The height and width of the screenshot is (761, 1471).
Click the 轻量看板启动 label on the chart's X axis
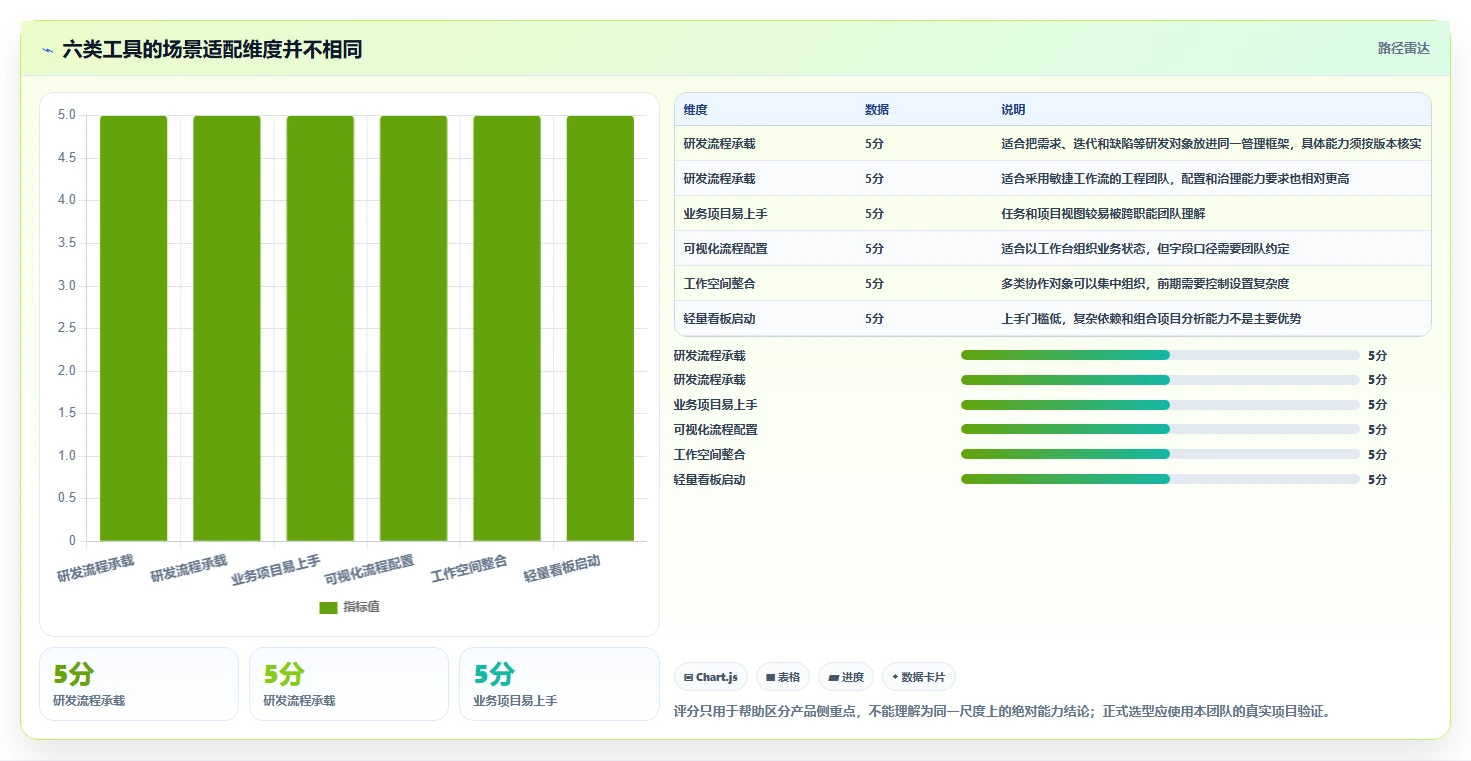562,569
